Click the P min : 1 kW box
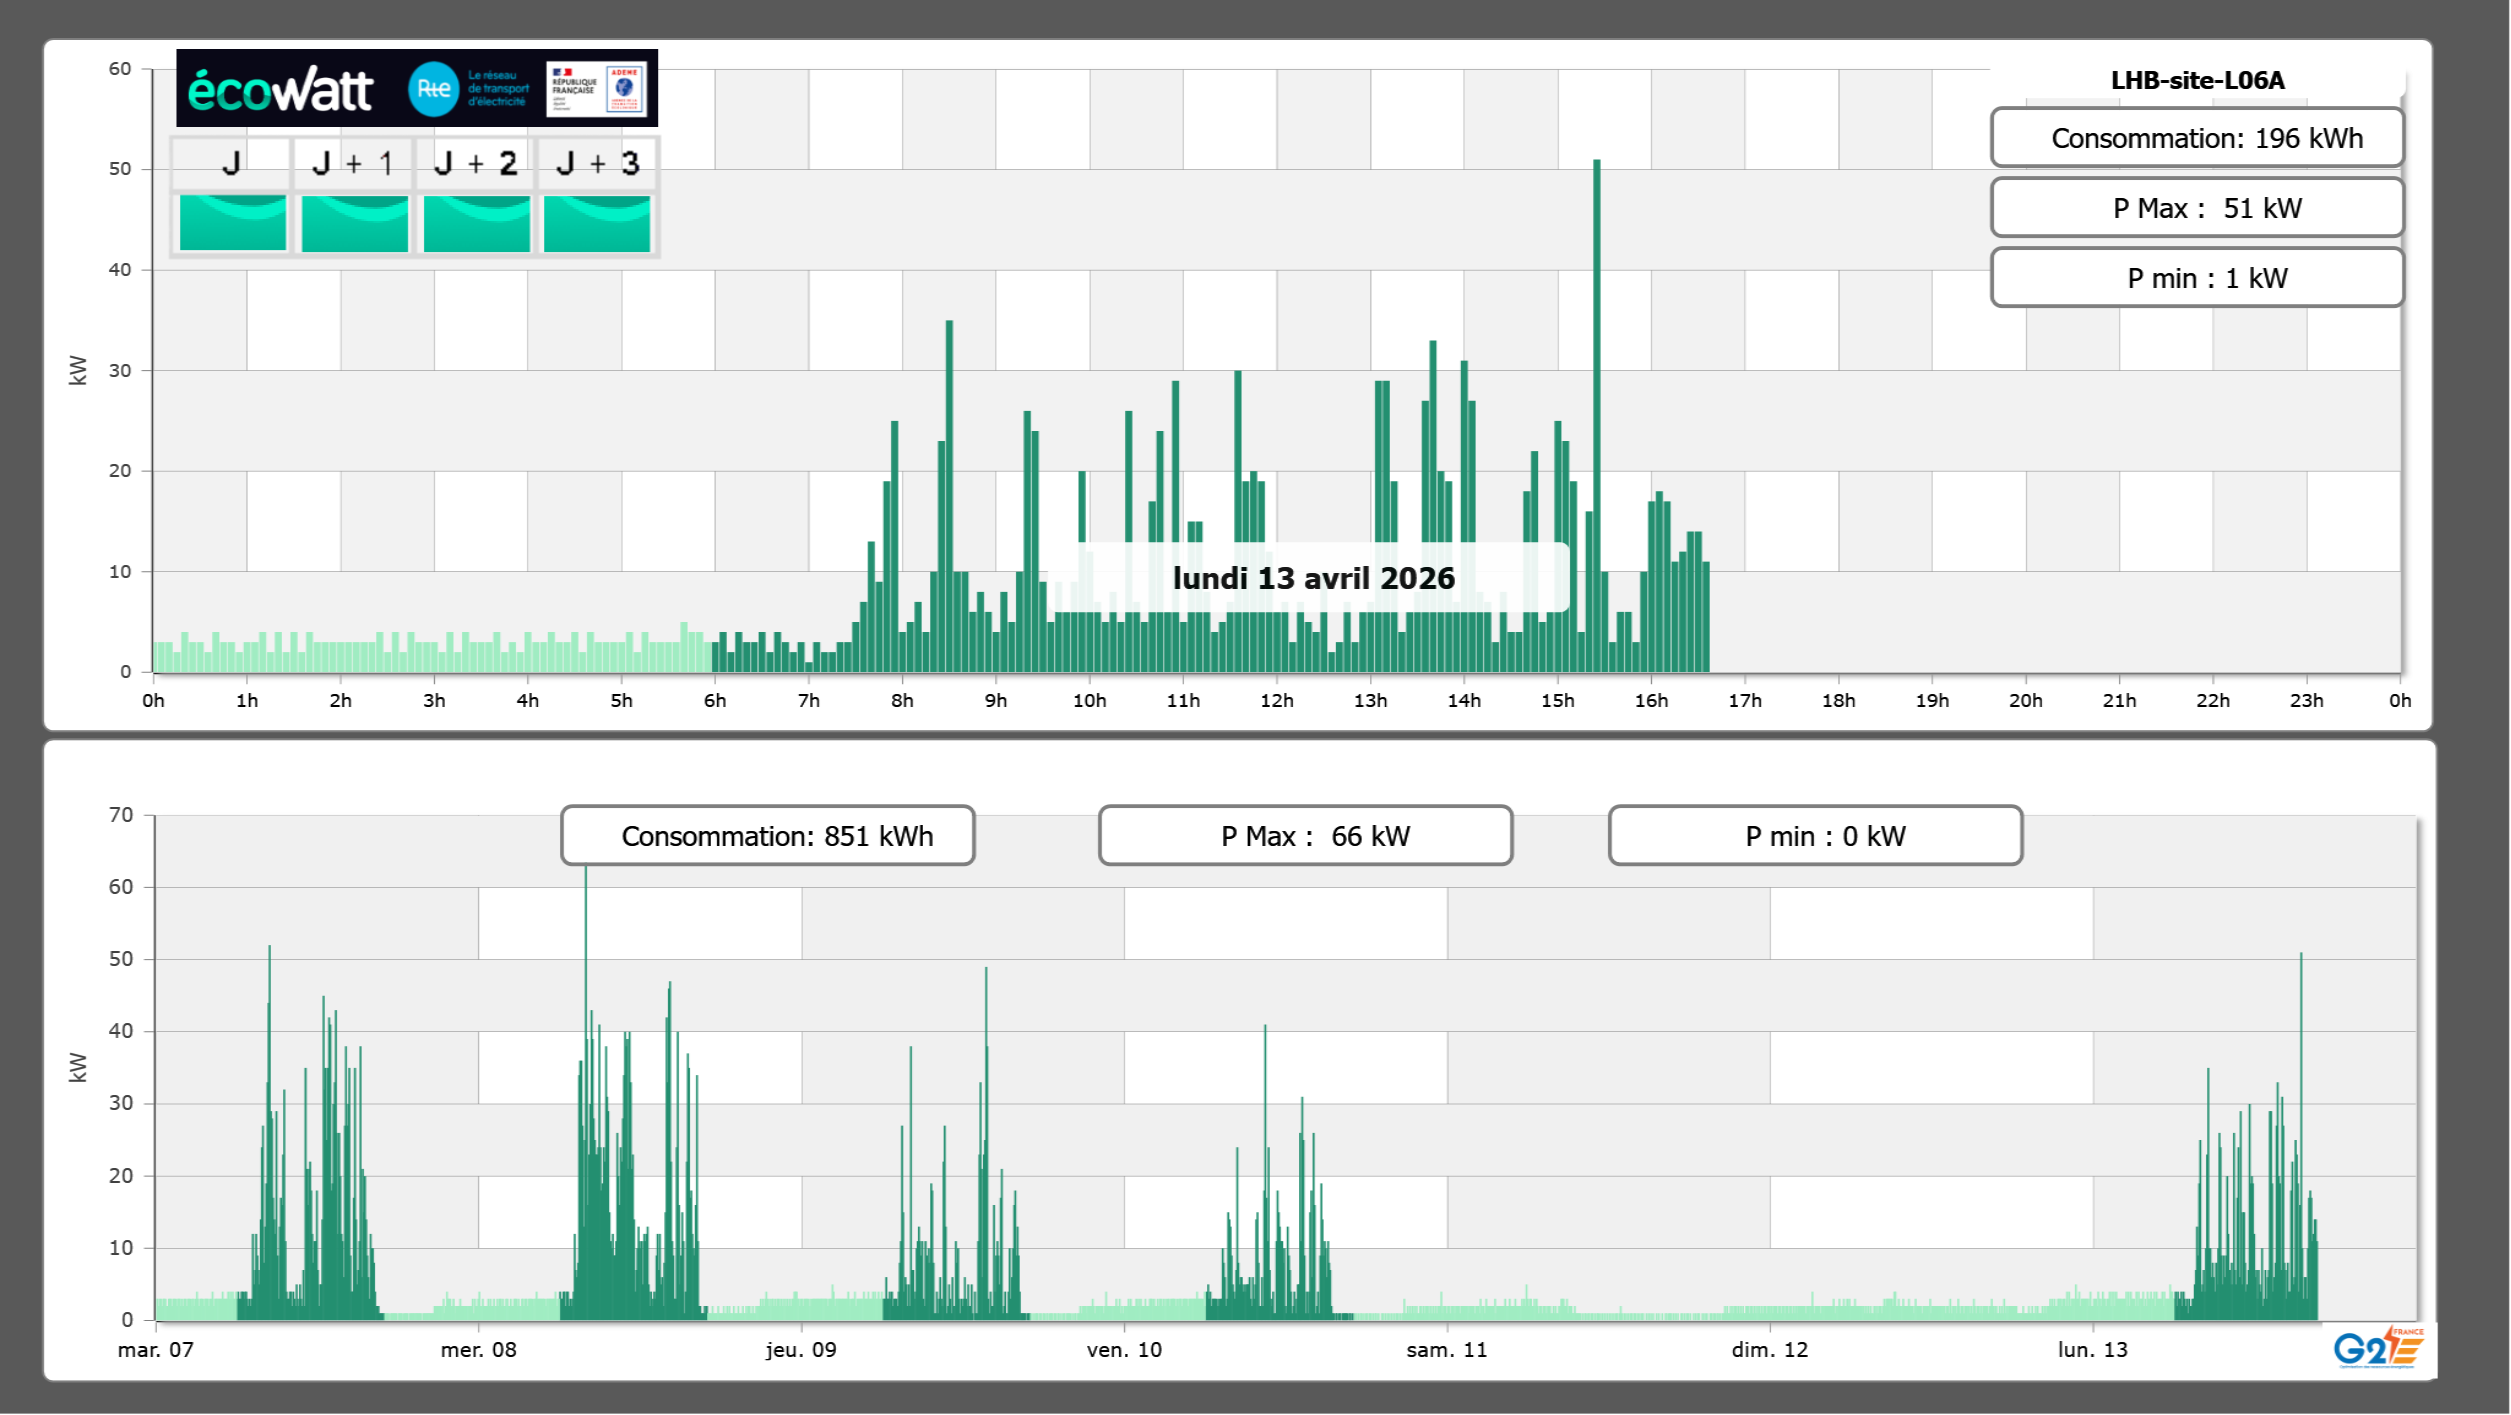 [2197, 278]
